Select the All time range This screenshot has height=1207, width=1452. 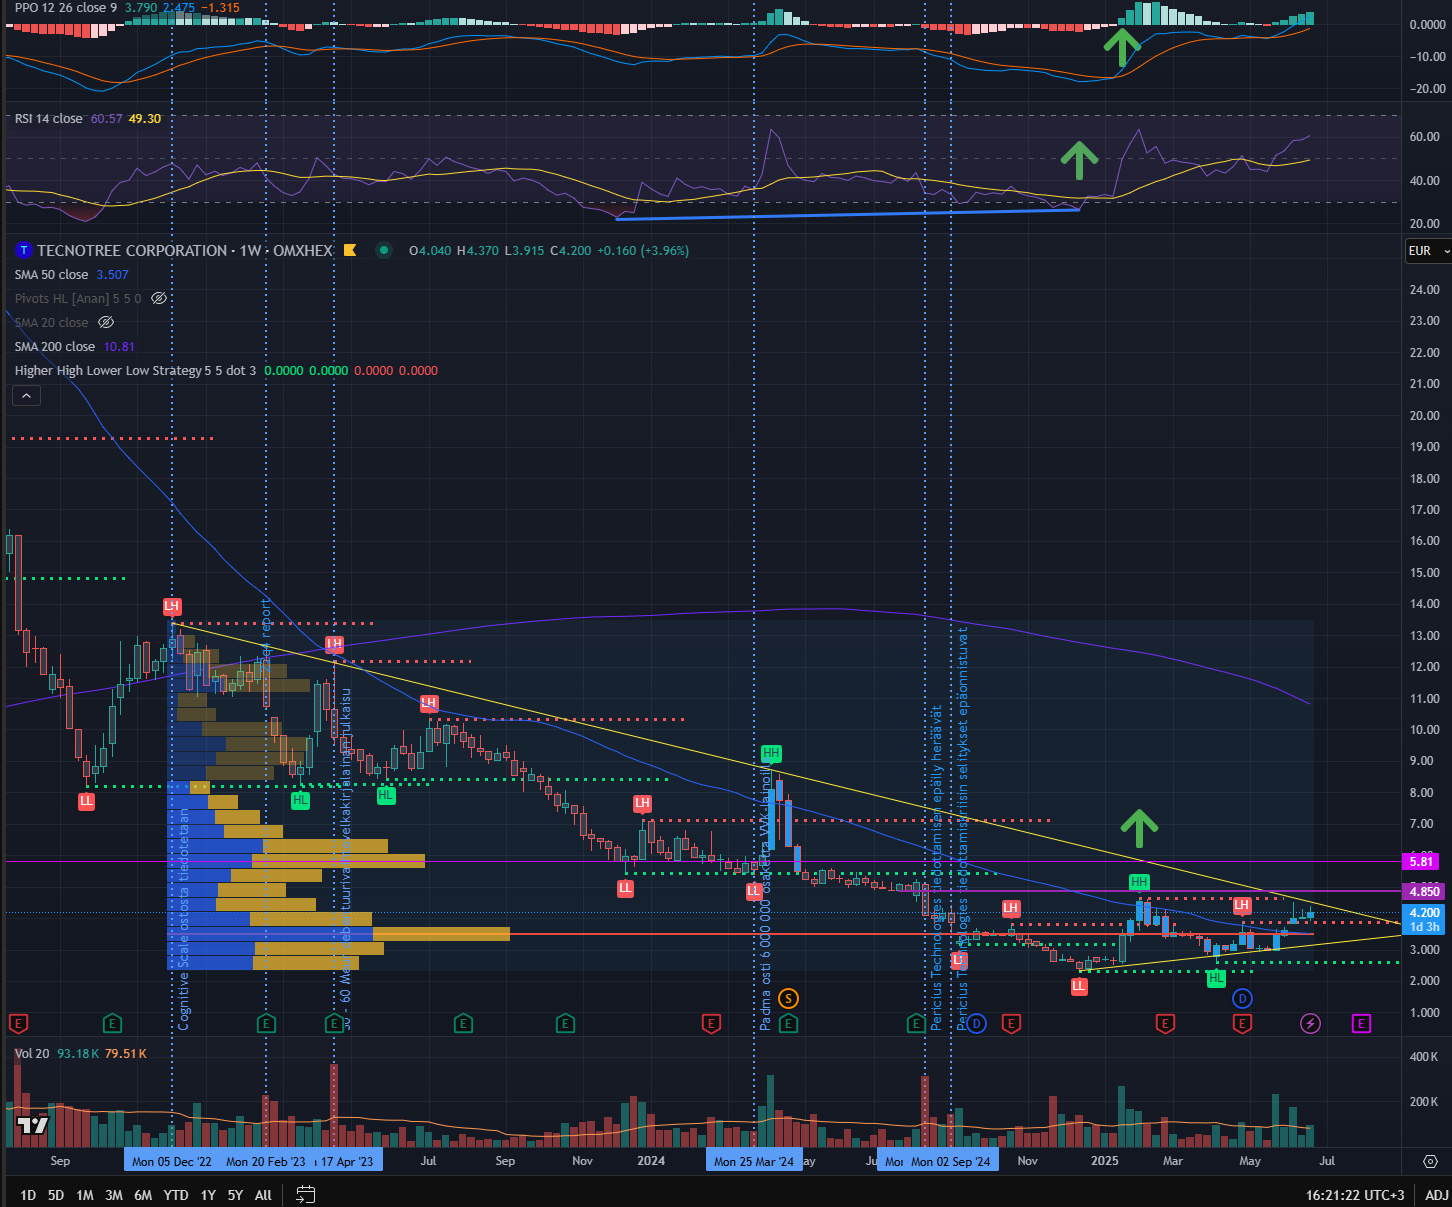[263, 1195]
